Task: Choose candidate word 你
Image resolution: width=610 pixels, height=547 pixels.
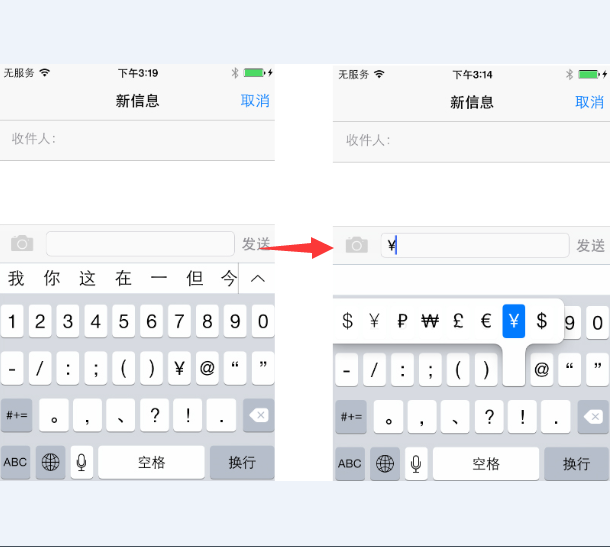Action: click(52, 279)
